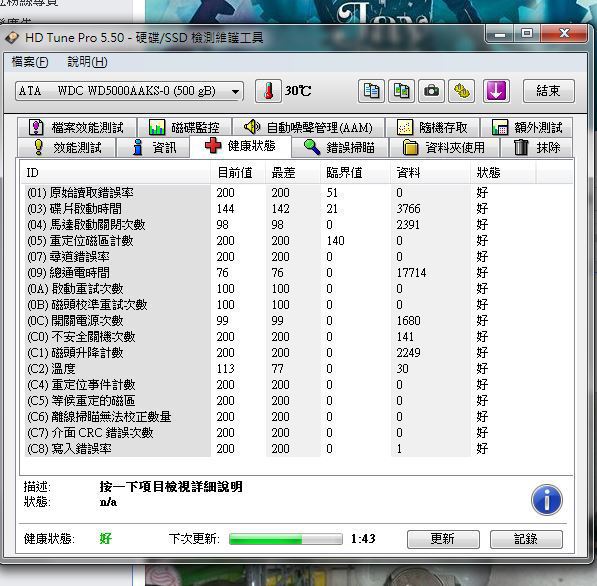Image resolution: width=597 pixels, height=586 pixels.
Task: Switch to the 磁碟監控 tab
Action: (184, 127)
